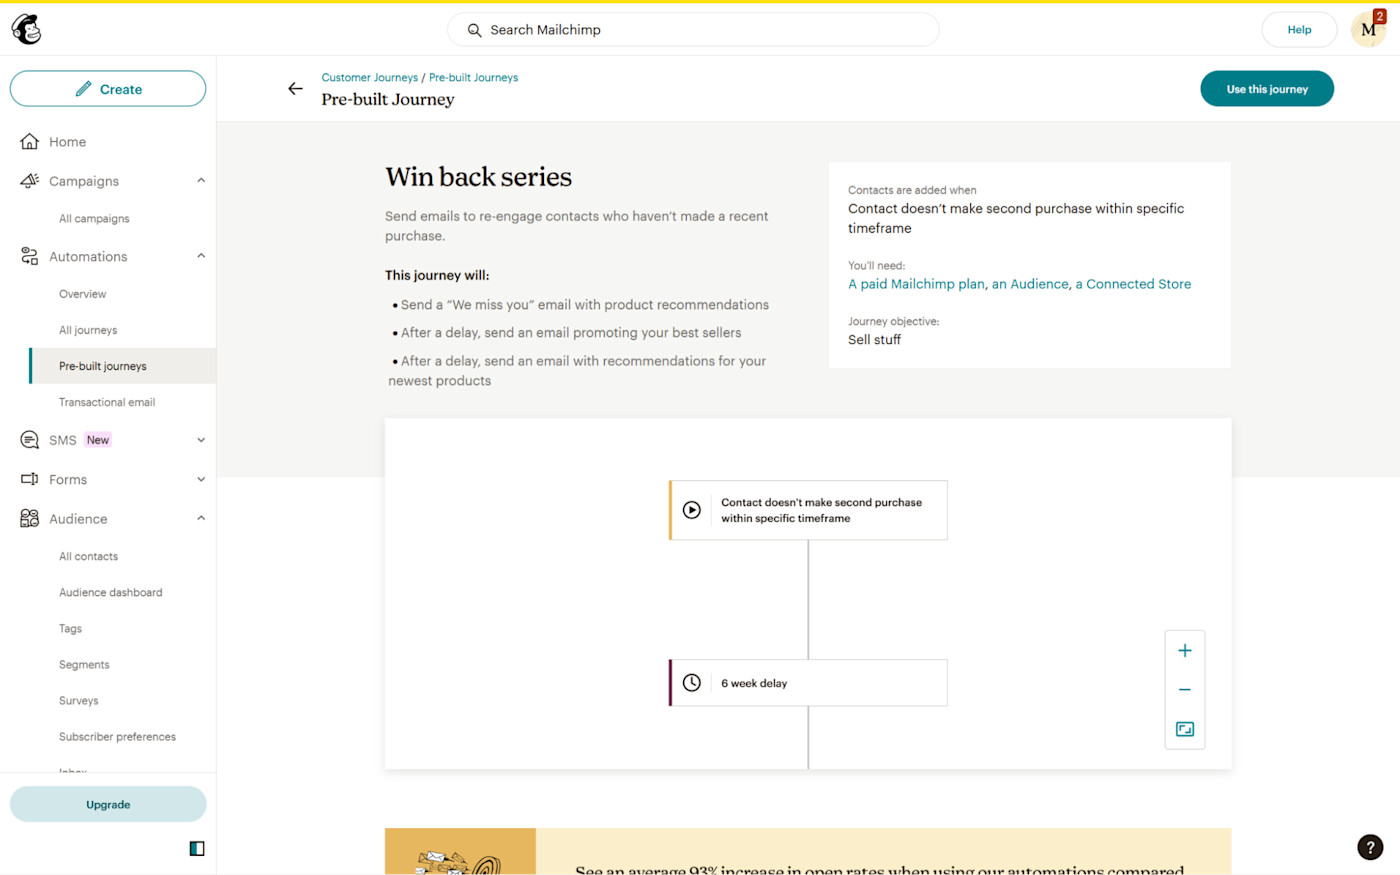The width and height of the screenshot is (1400, 875).
Task: Follow Customer Journeys breadcrumb link
Action: point(370,78)
